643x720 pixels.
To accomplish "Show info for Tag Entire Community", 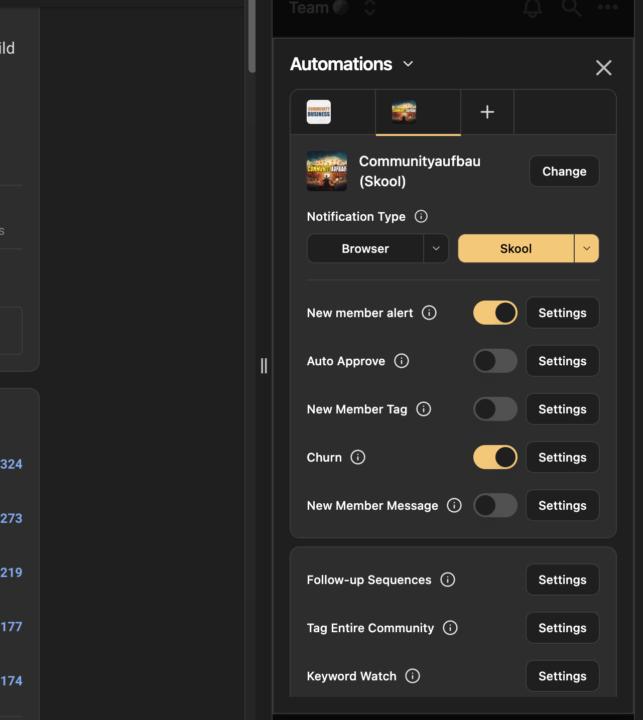I will 450,628.
